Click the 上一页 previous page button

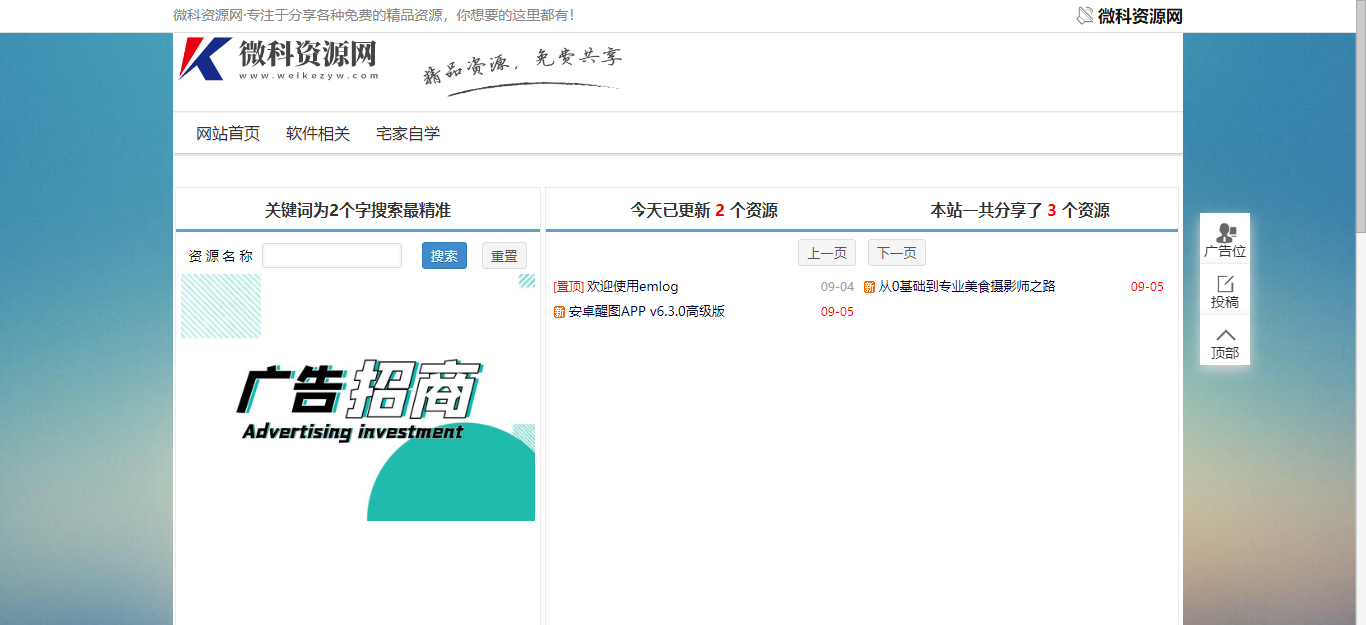coord(826,252)
